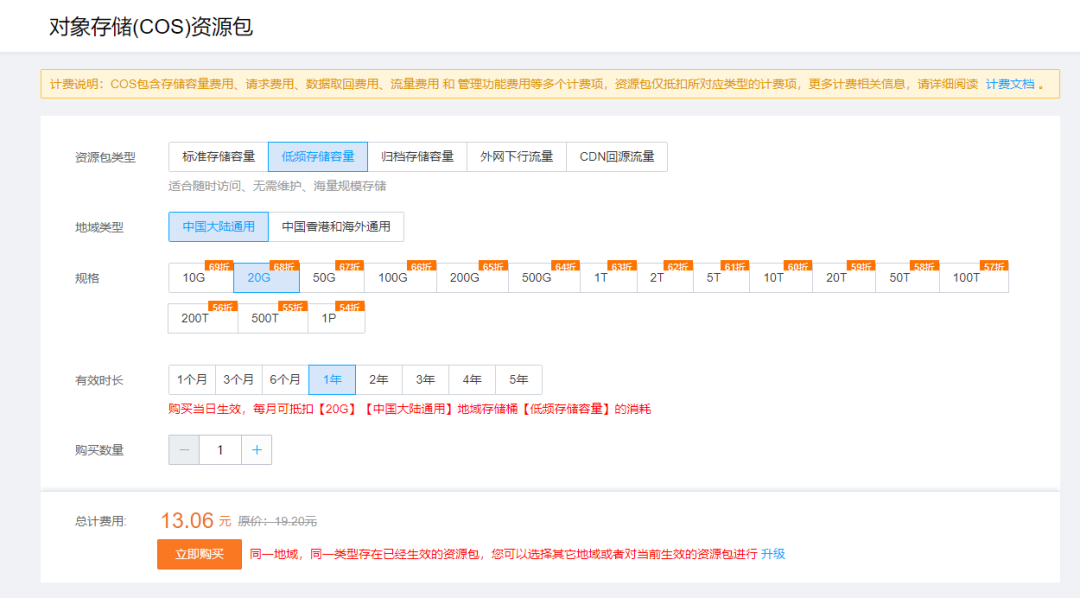Set validity period to 4年
The height and width of the screenshot is (598, 1080).
coord(472,380)
